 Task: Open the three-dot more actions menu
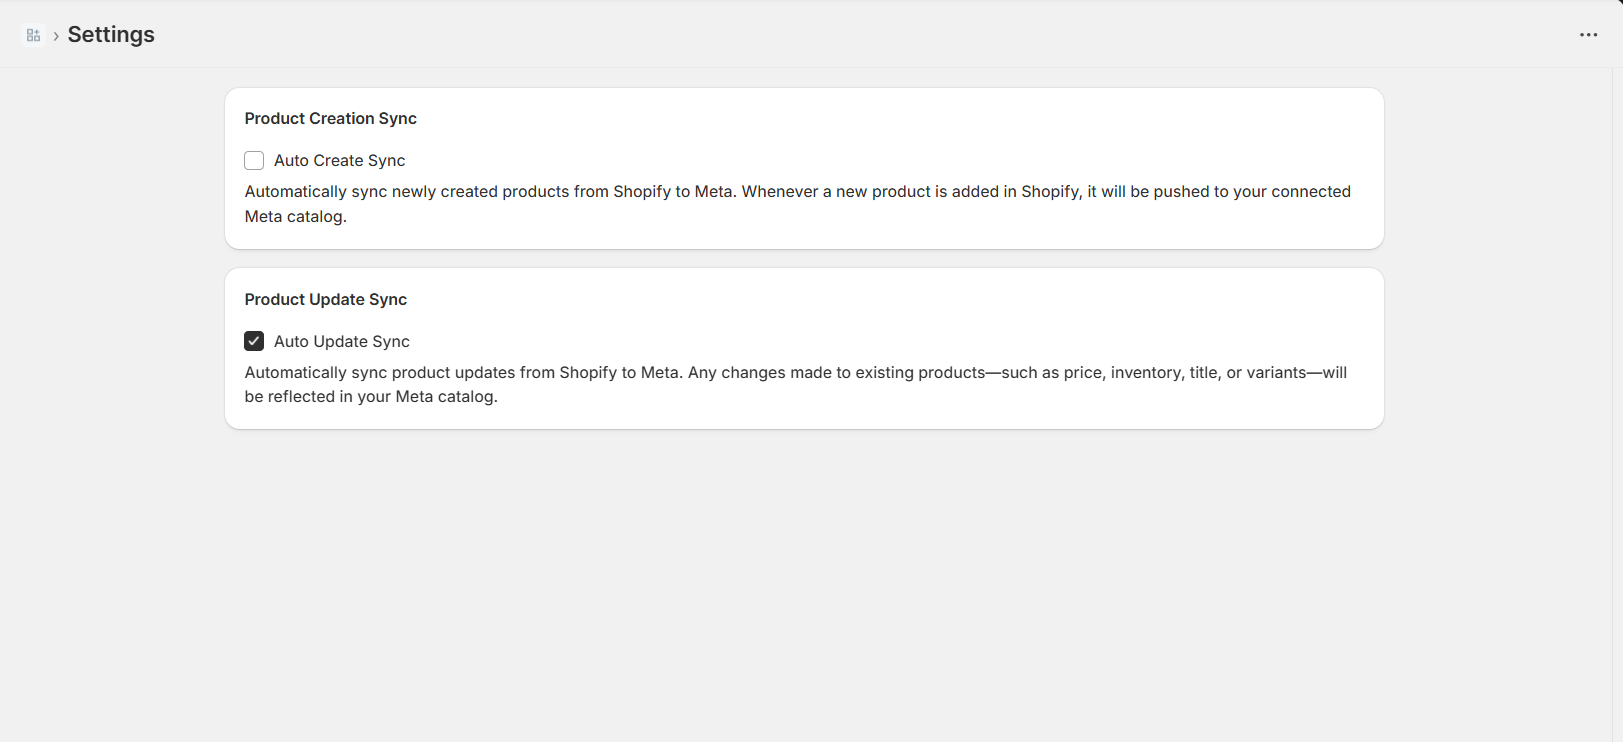coord(1588,35)
